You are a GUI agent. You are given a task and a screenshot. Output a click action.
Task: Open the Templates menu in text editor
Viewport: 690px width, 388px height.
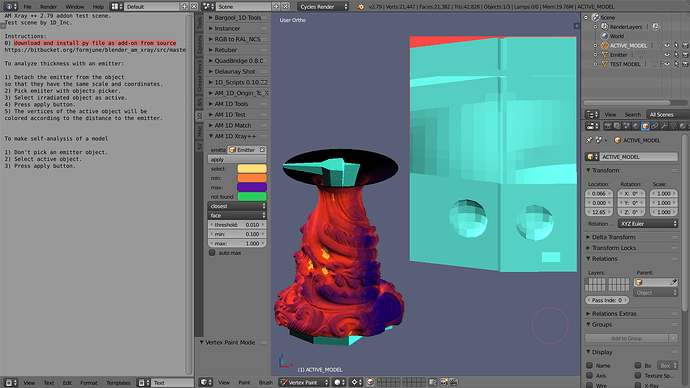[118, 383]
